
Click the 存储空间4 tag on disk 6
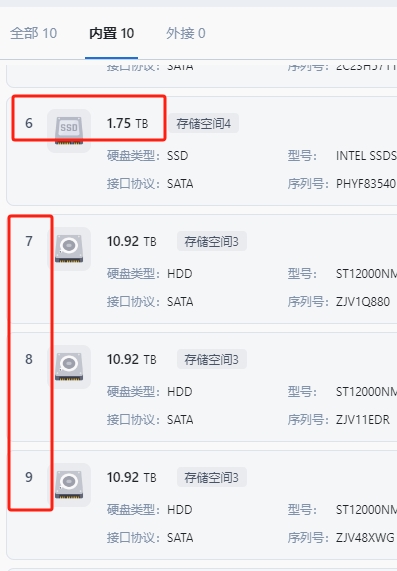[204, 123]
